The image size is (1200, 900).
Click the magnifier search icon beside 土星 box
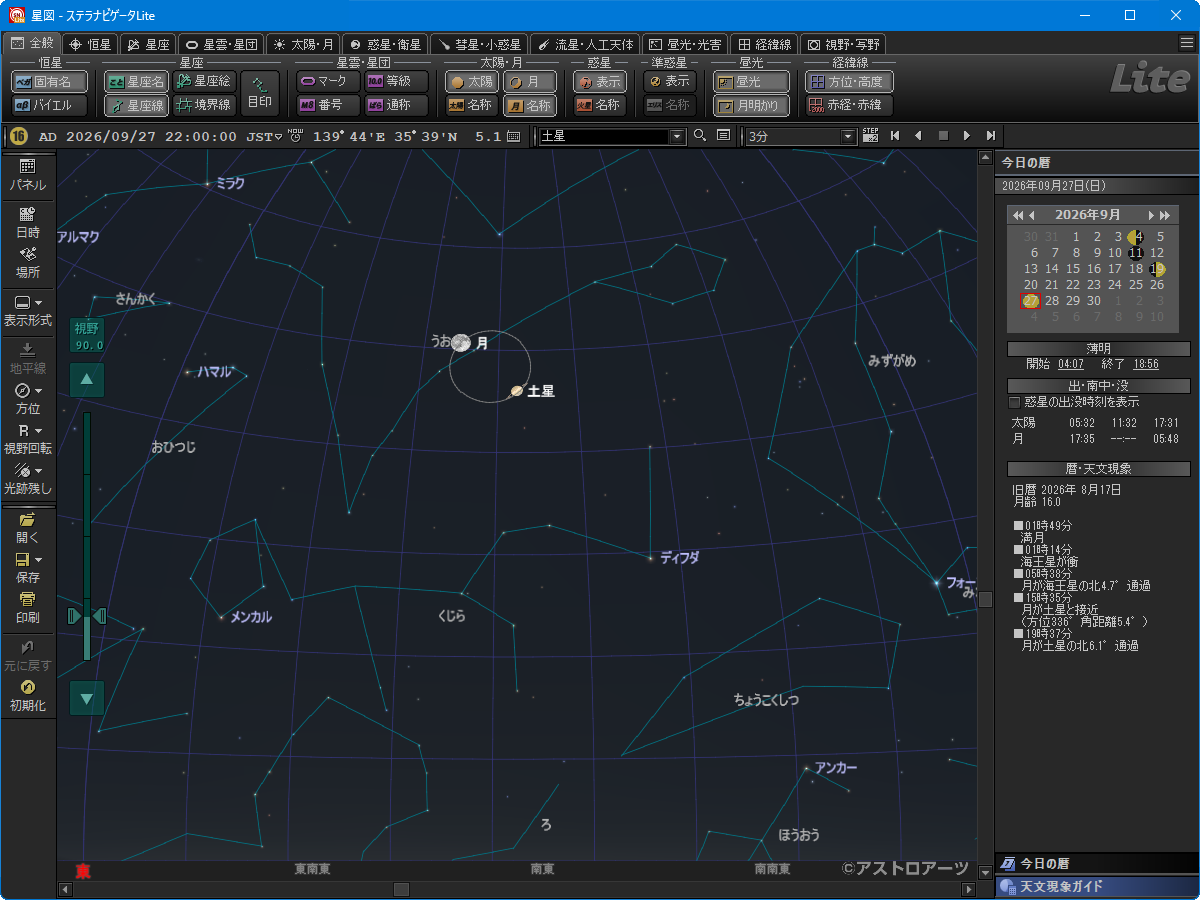point(700,136)
